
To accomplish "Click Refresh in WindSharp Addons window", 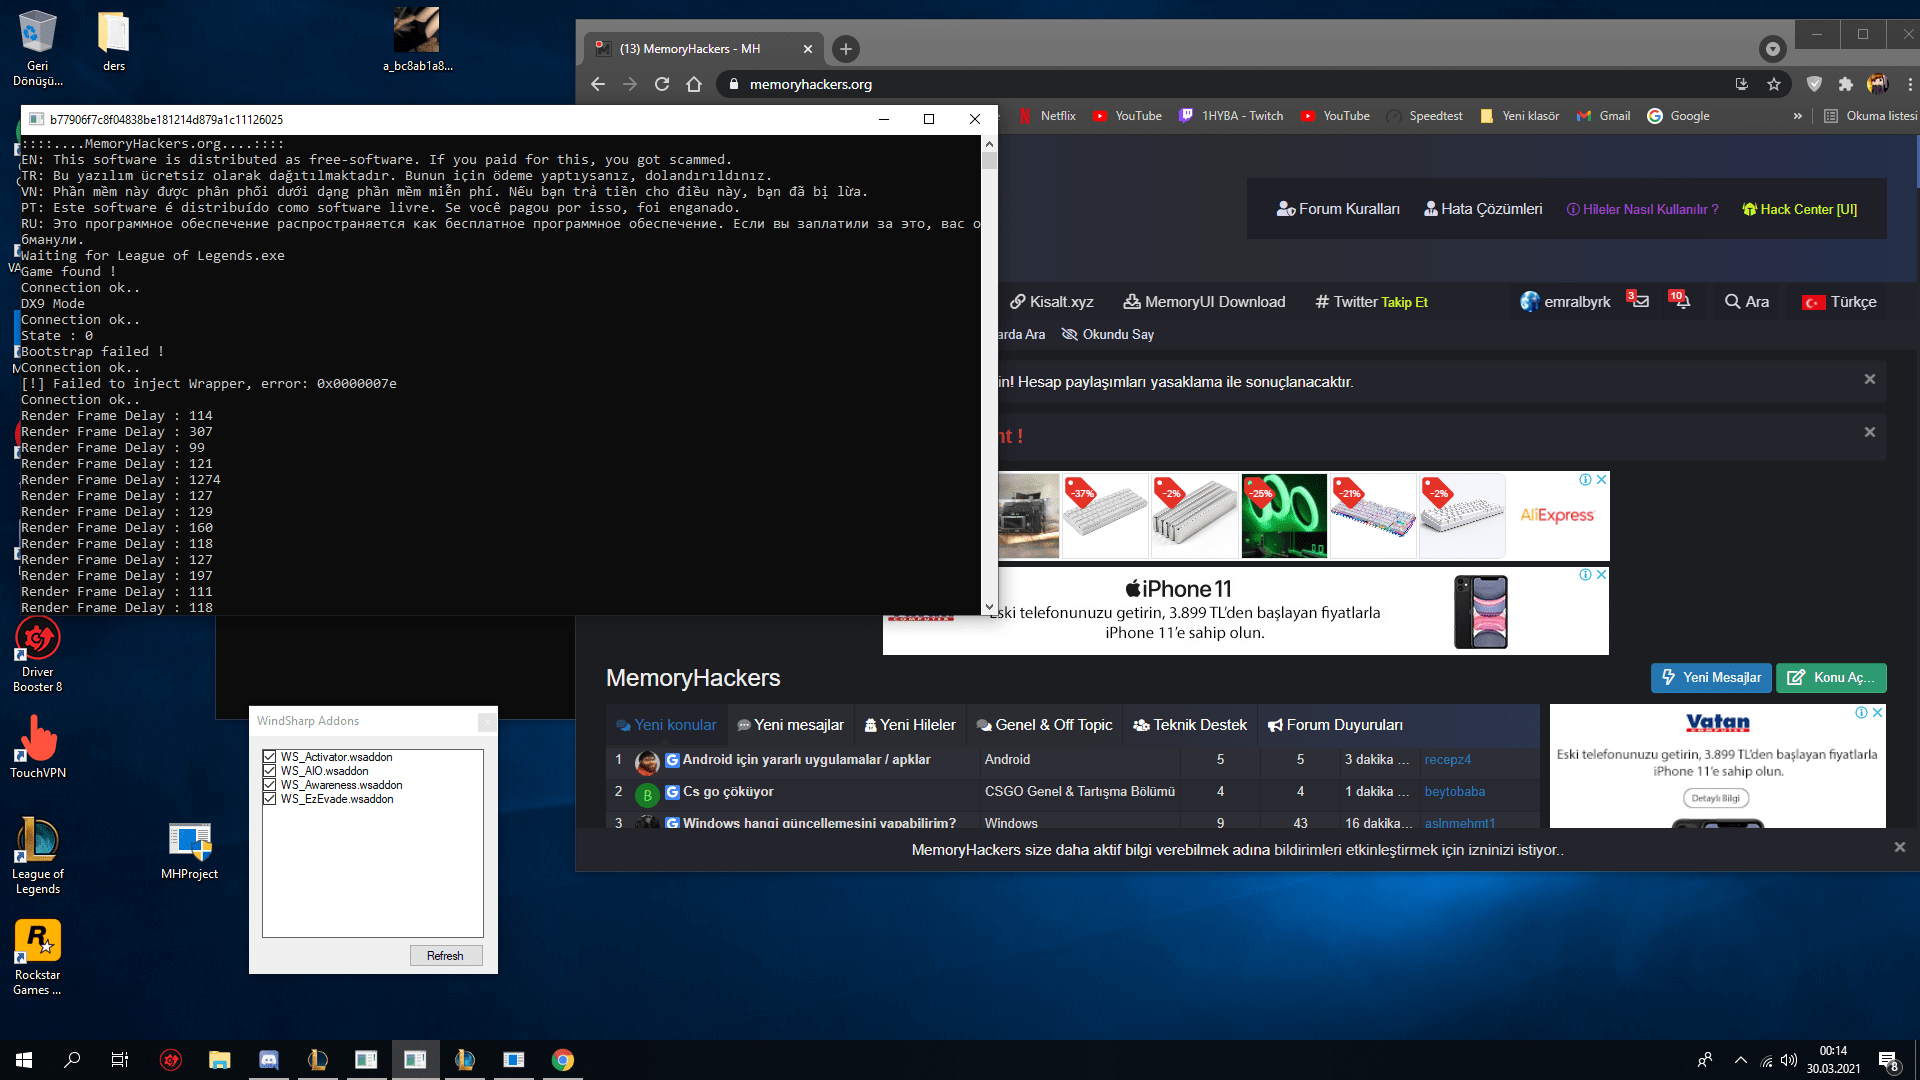I will pos(445,956).
